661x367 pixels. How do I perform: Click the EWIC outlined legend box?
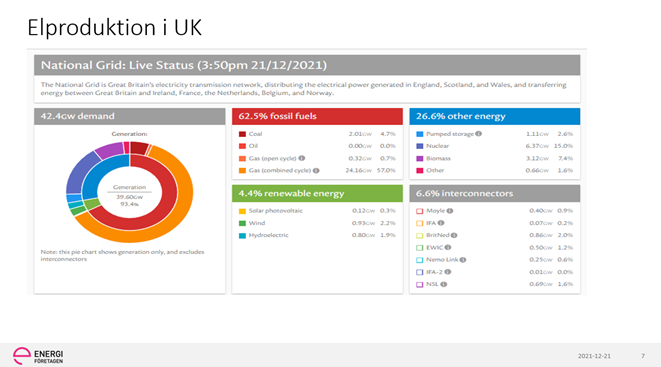click(x=419, y=248)
